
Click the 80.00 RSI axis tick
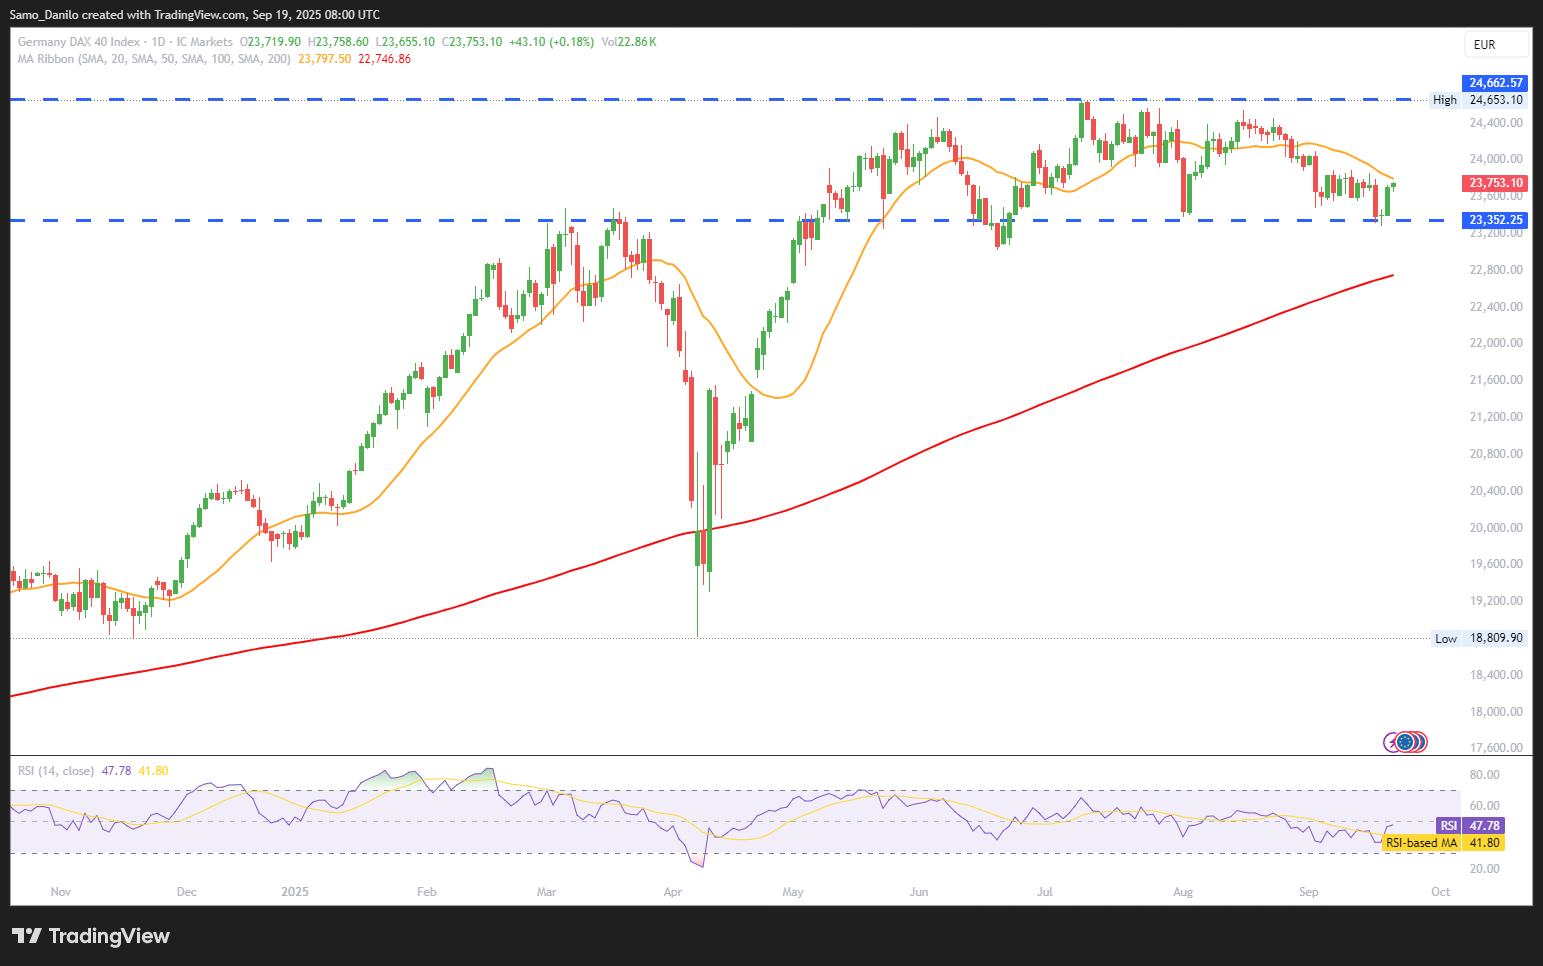point(1484,775)
